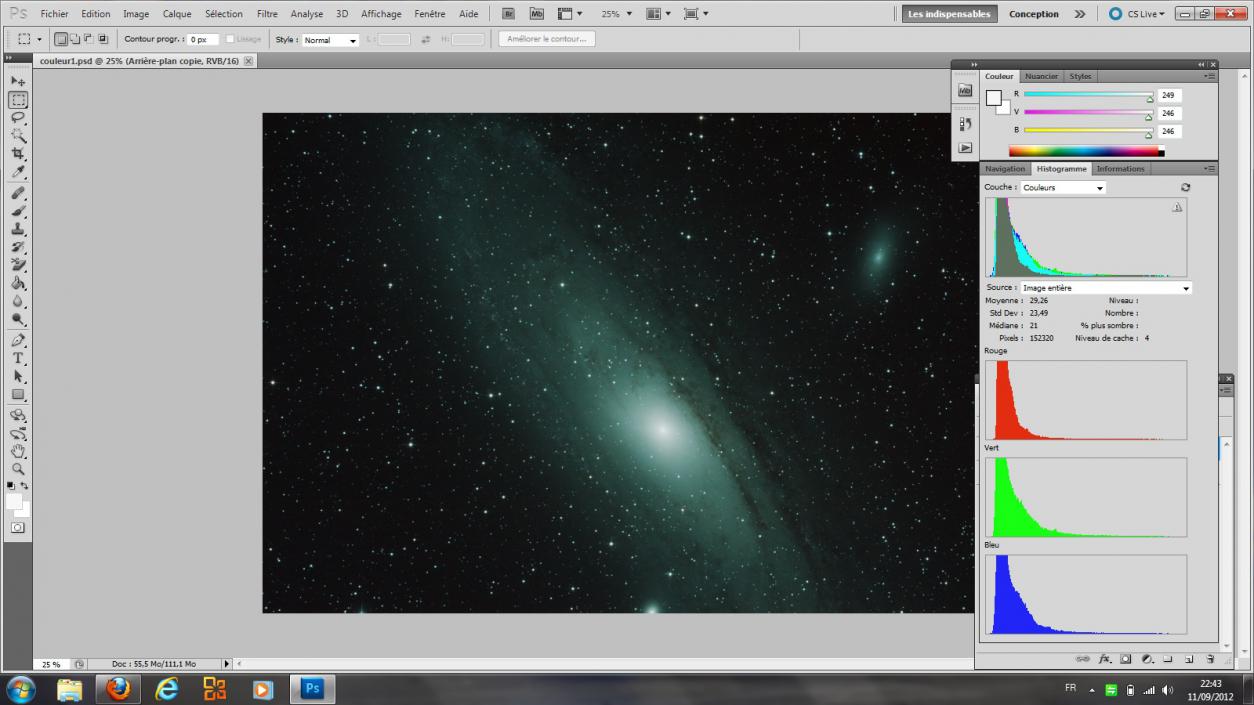The image size is (1254, 705).
Task: Launch Adobe Bridge from the application bar
Action: pos(508,14)
